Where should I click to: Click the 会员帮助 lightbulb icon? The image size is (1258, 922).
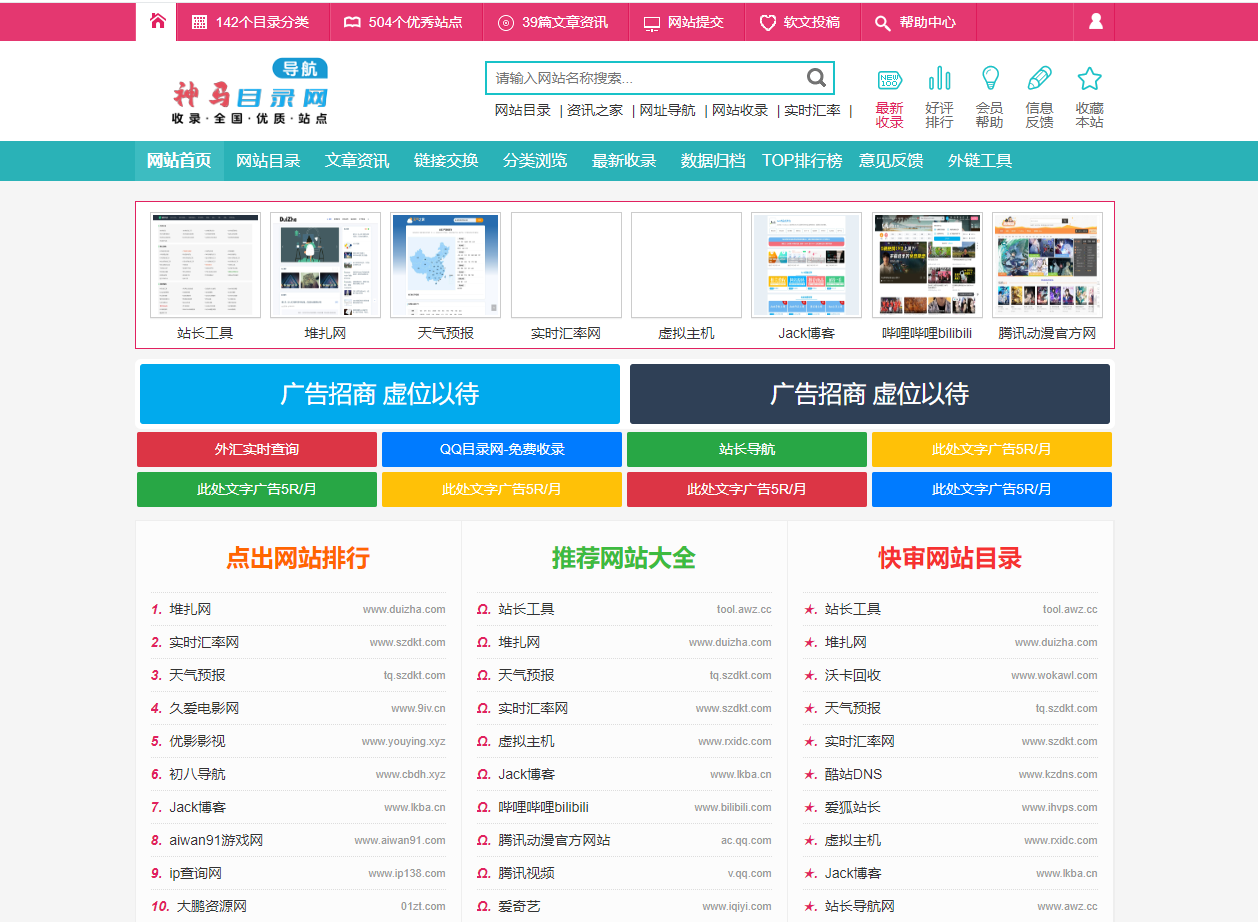989,80
